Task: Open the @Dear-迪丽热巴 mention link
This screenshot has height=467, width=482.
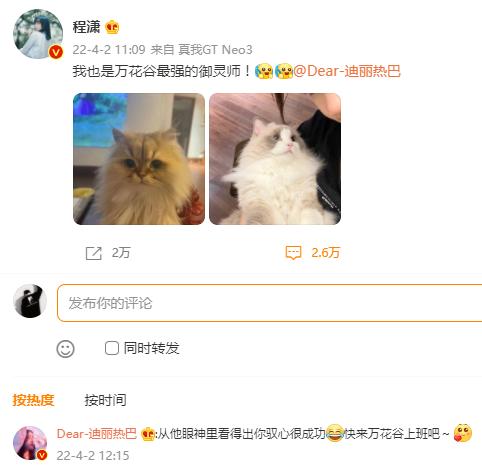Action: click(347, 71)
